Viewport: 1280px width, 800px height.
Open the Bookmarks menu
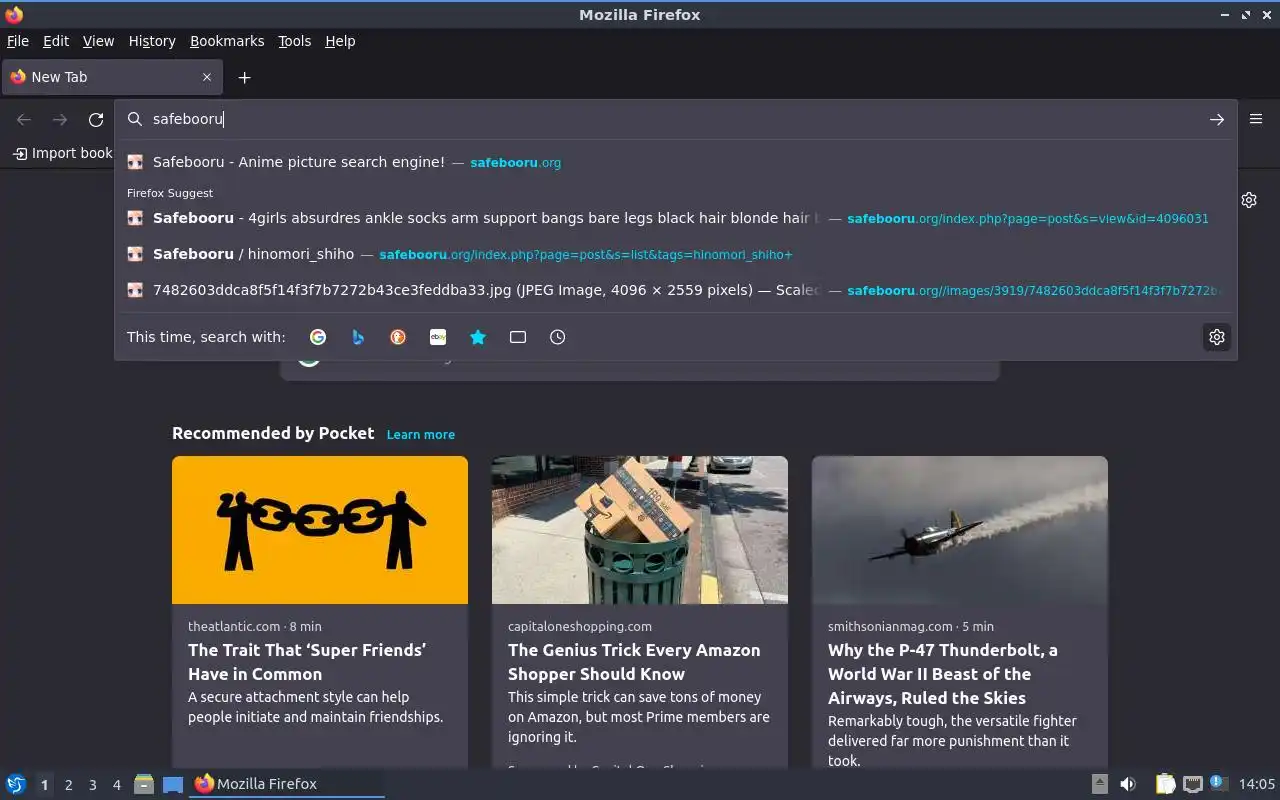[x=227, y=41]
